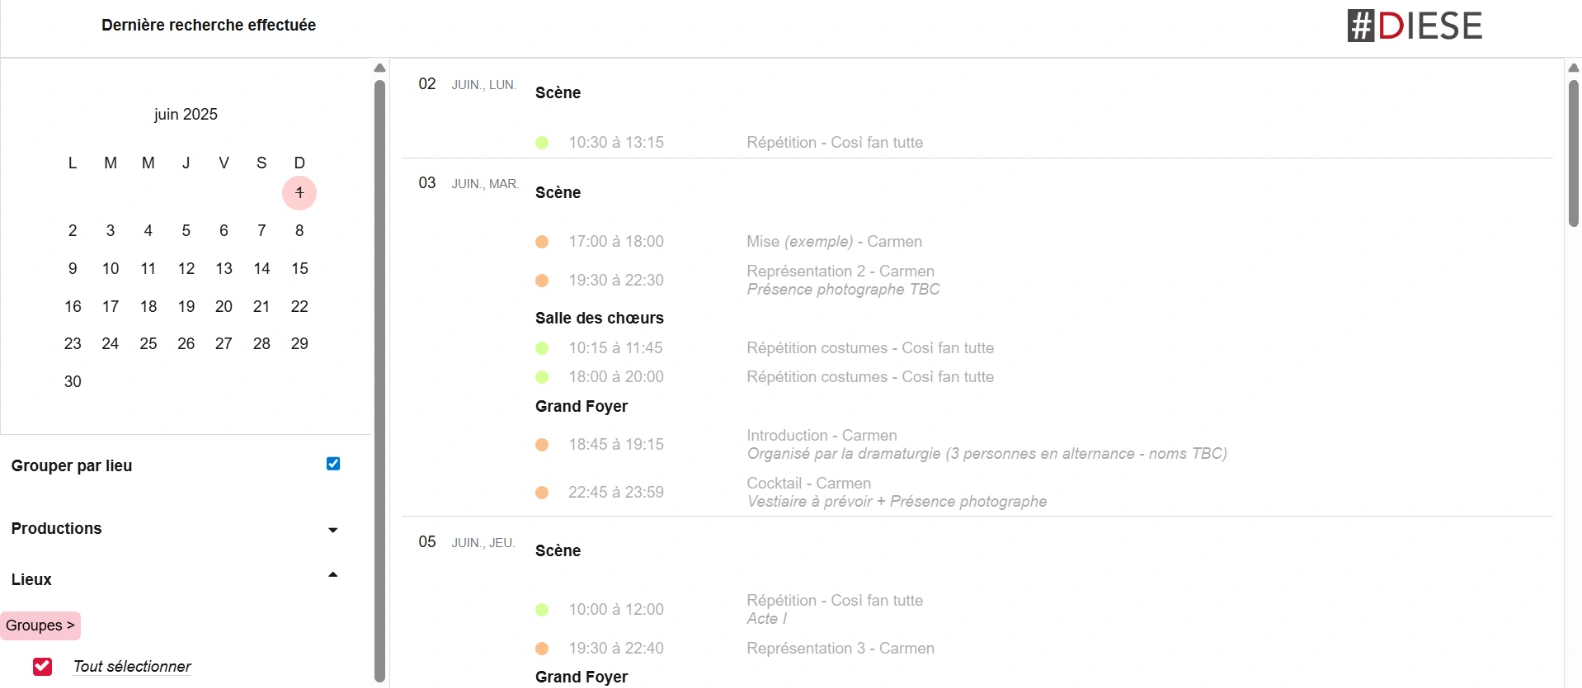Click orange dot beside Cocktail - Carmen
The height and width of the screenshot is (688, 1582).
tap(542, 493)
